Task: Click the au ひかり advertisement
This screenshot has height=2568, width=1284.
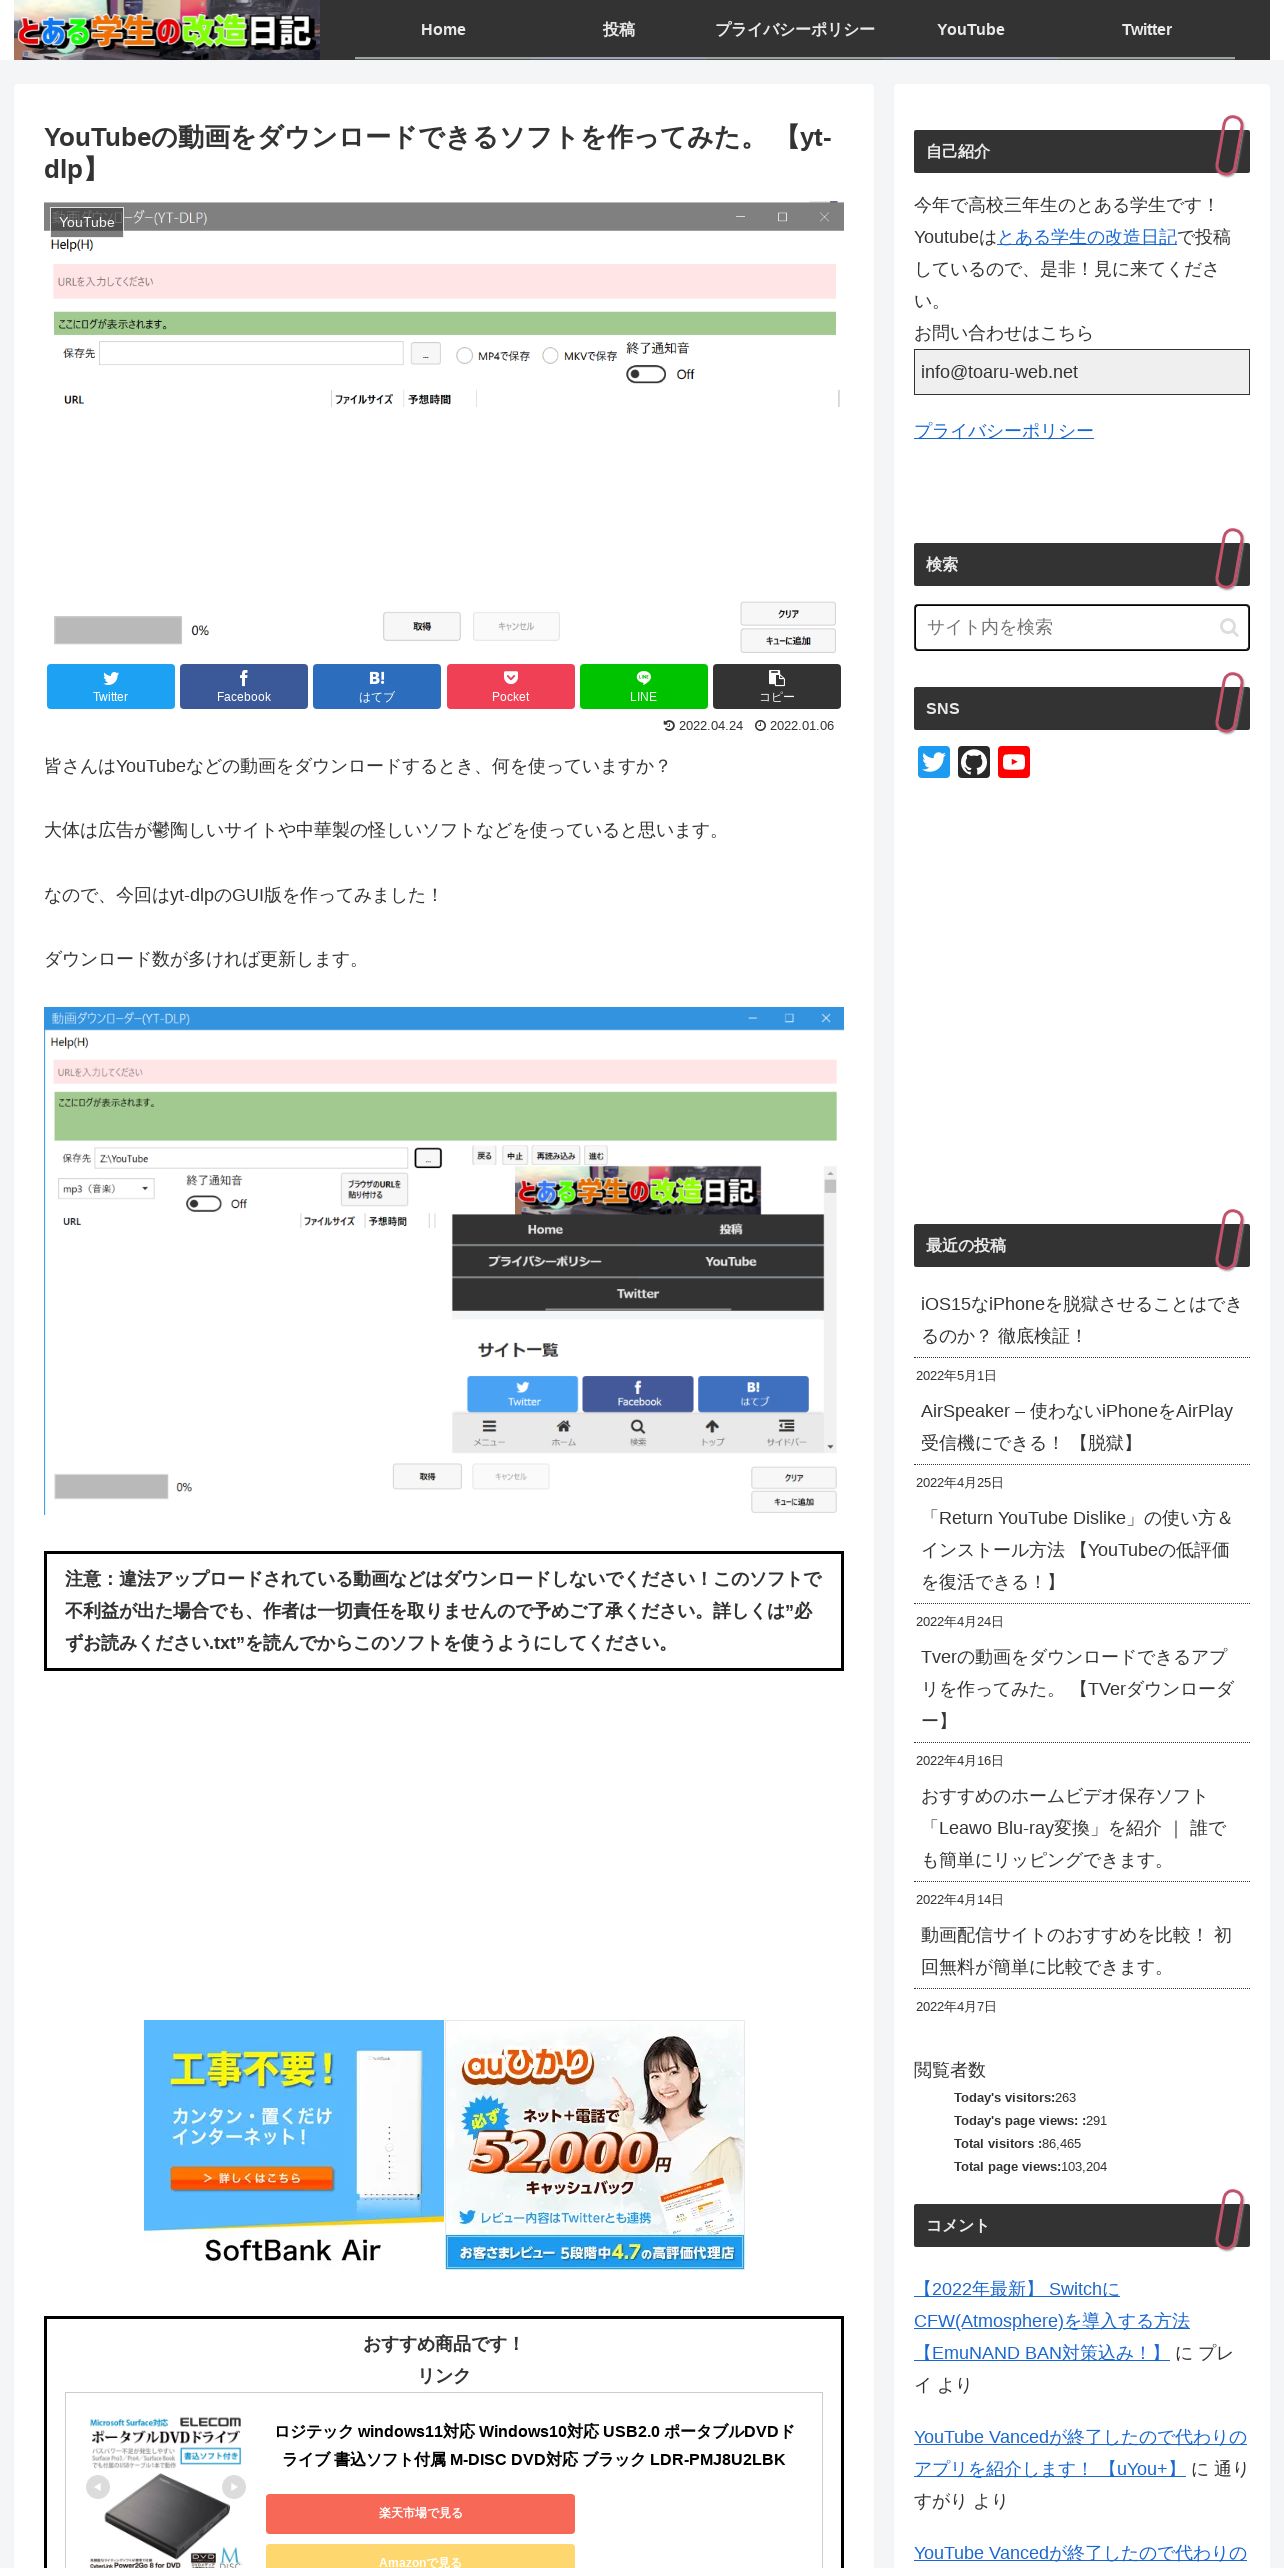Action: [595, 2144]
